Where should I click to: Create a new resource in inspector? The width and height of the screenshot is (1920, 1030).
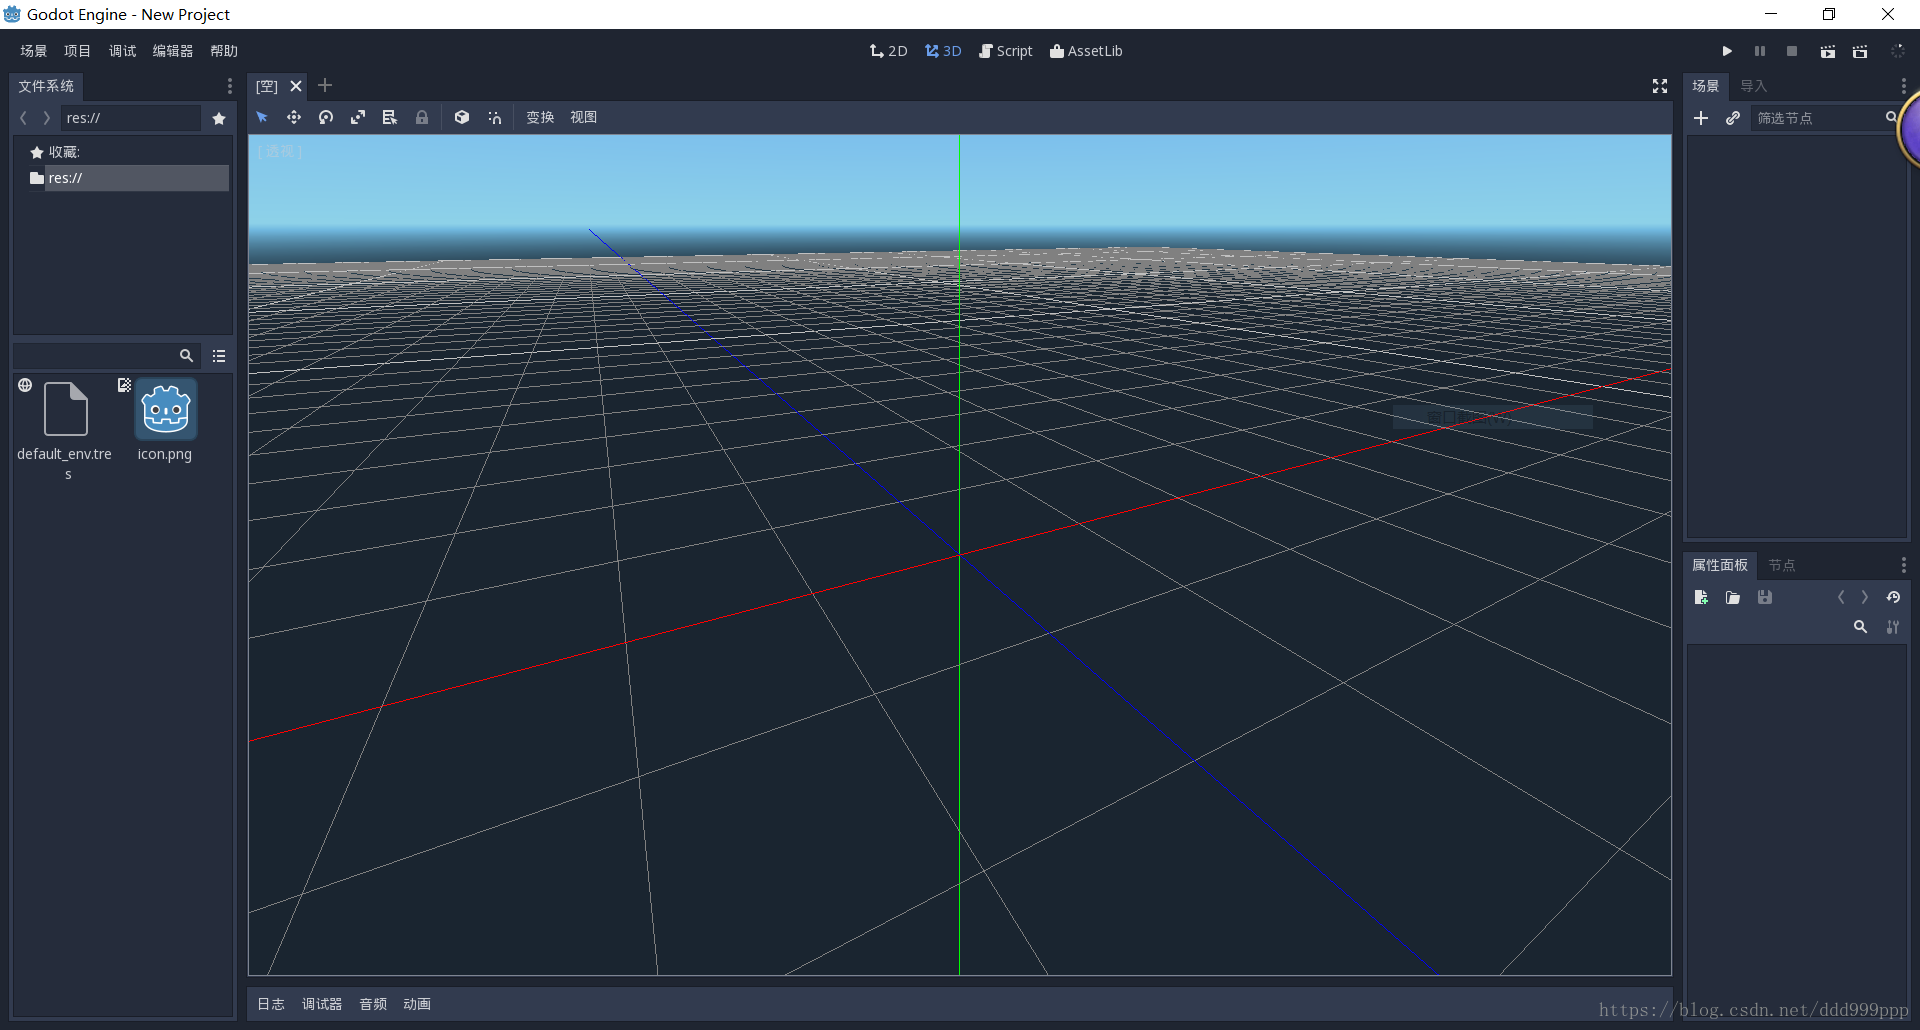point(1701,597)
